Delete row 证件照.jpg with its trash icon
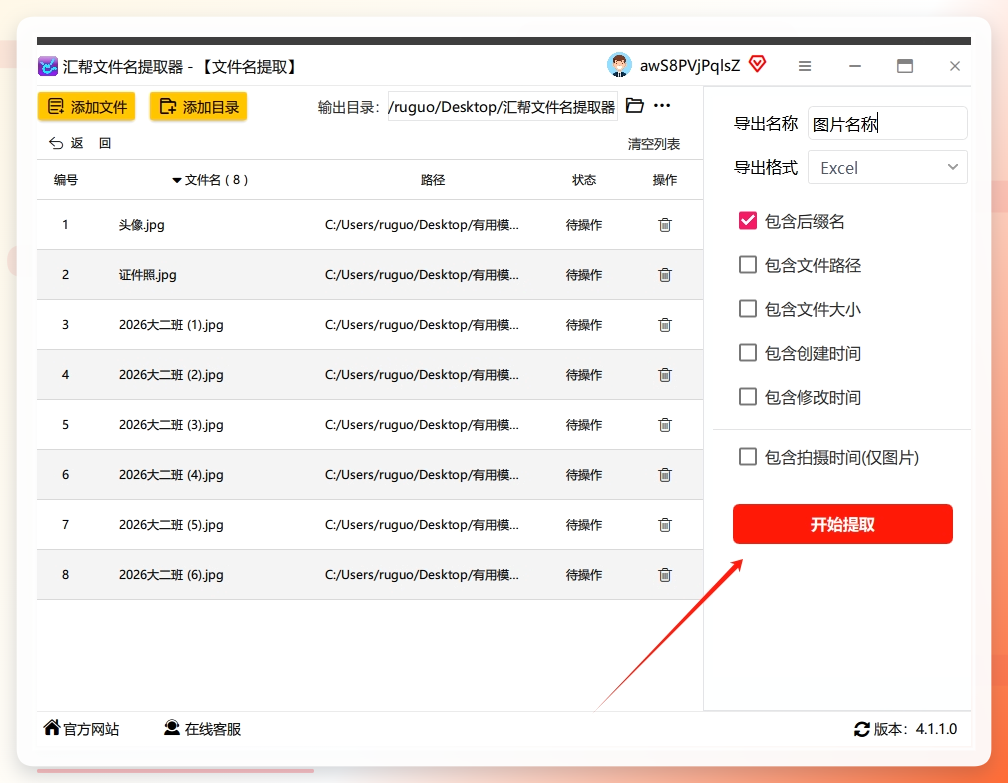Image resolution: width=1008 pixels, height=783 pixels. [665, 275]
